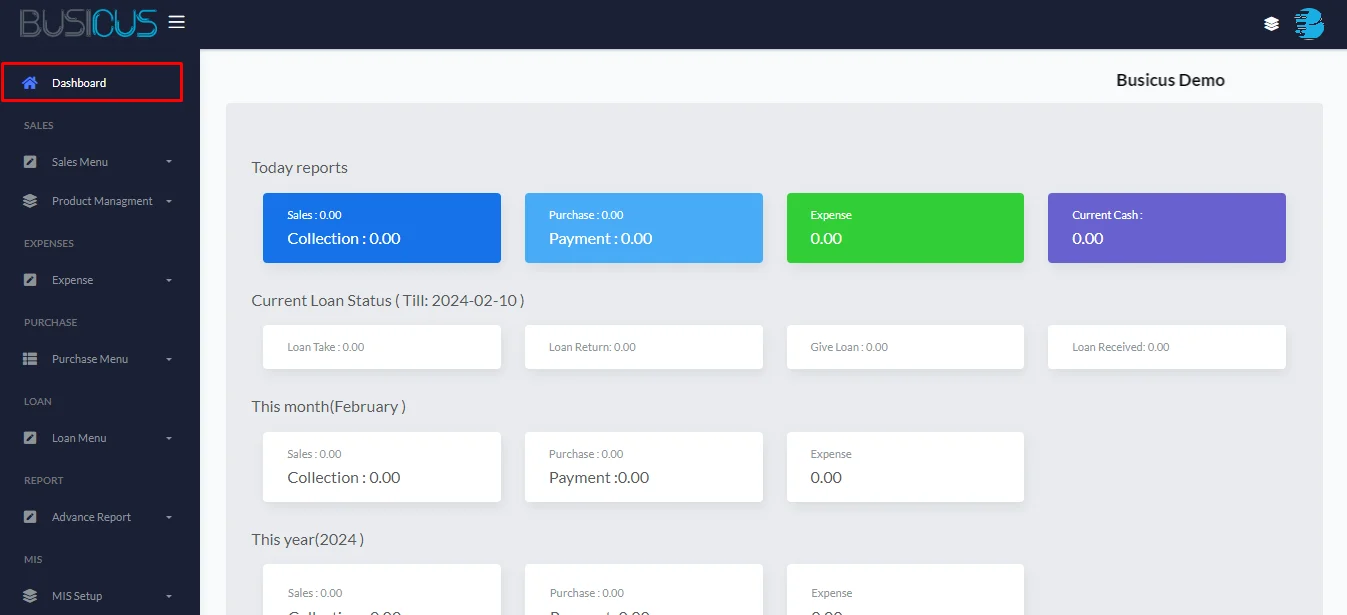Click the Product Managment layers icon
Screen dimensions: 1347x615
click(x=30, y=201)
